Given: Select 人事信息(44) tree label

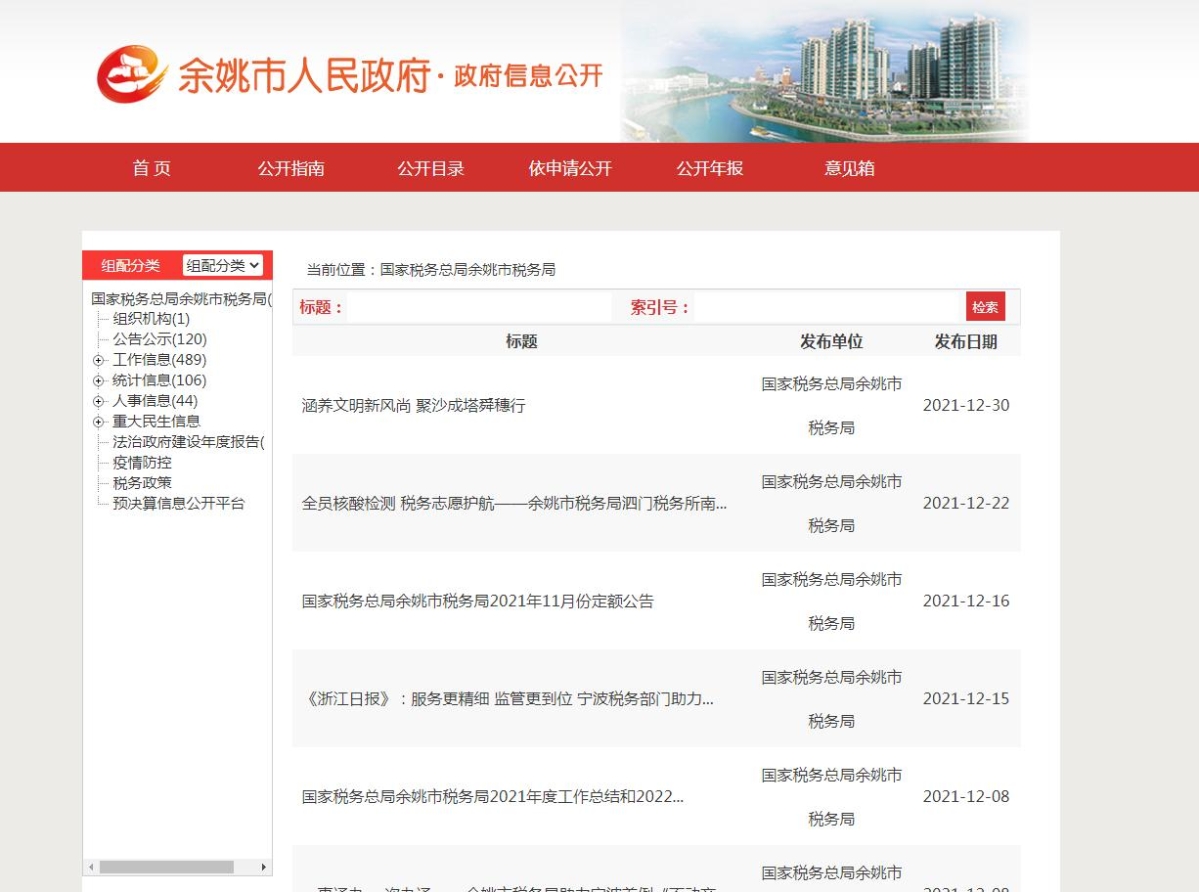Looking at the screenshot, I should point(154,401).
